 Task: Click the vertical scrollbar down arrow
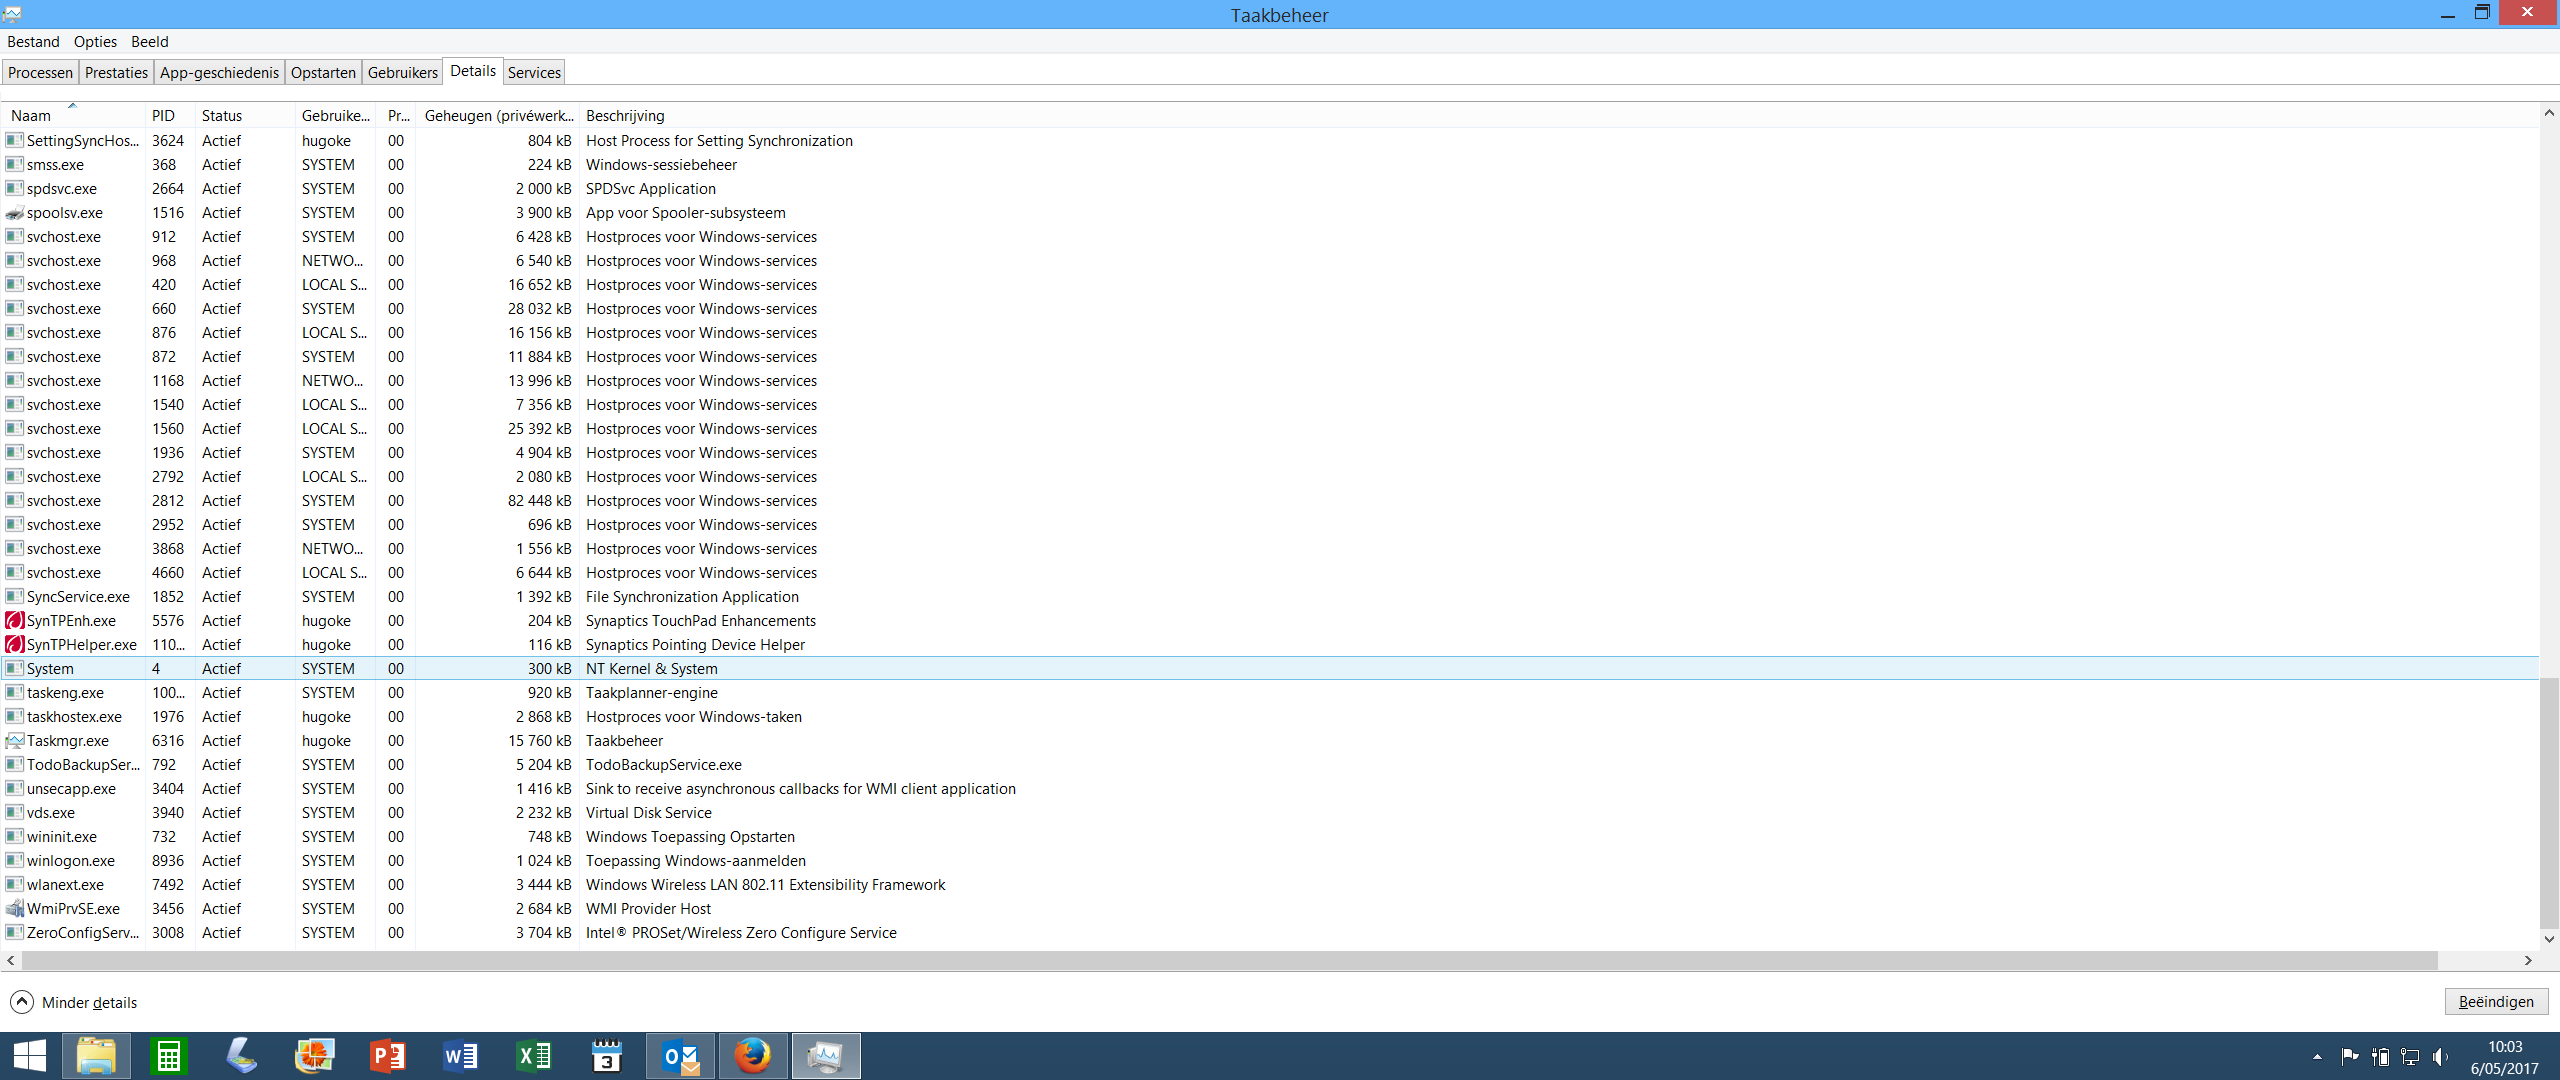pos(2549,939)
